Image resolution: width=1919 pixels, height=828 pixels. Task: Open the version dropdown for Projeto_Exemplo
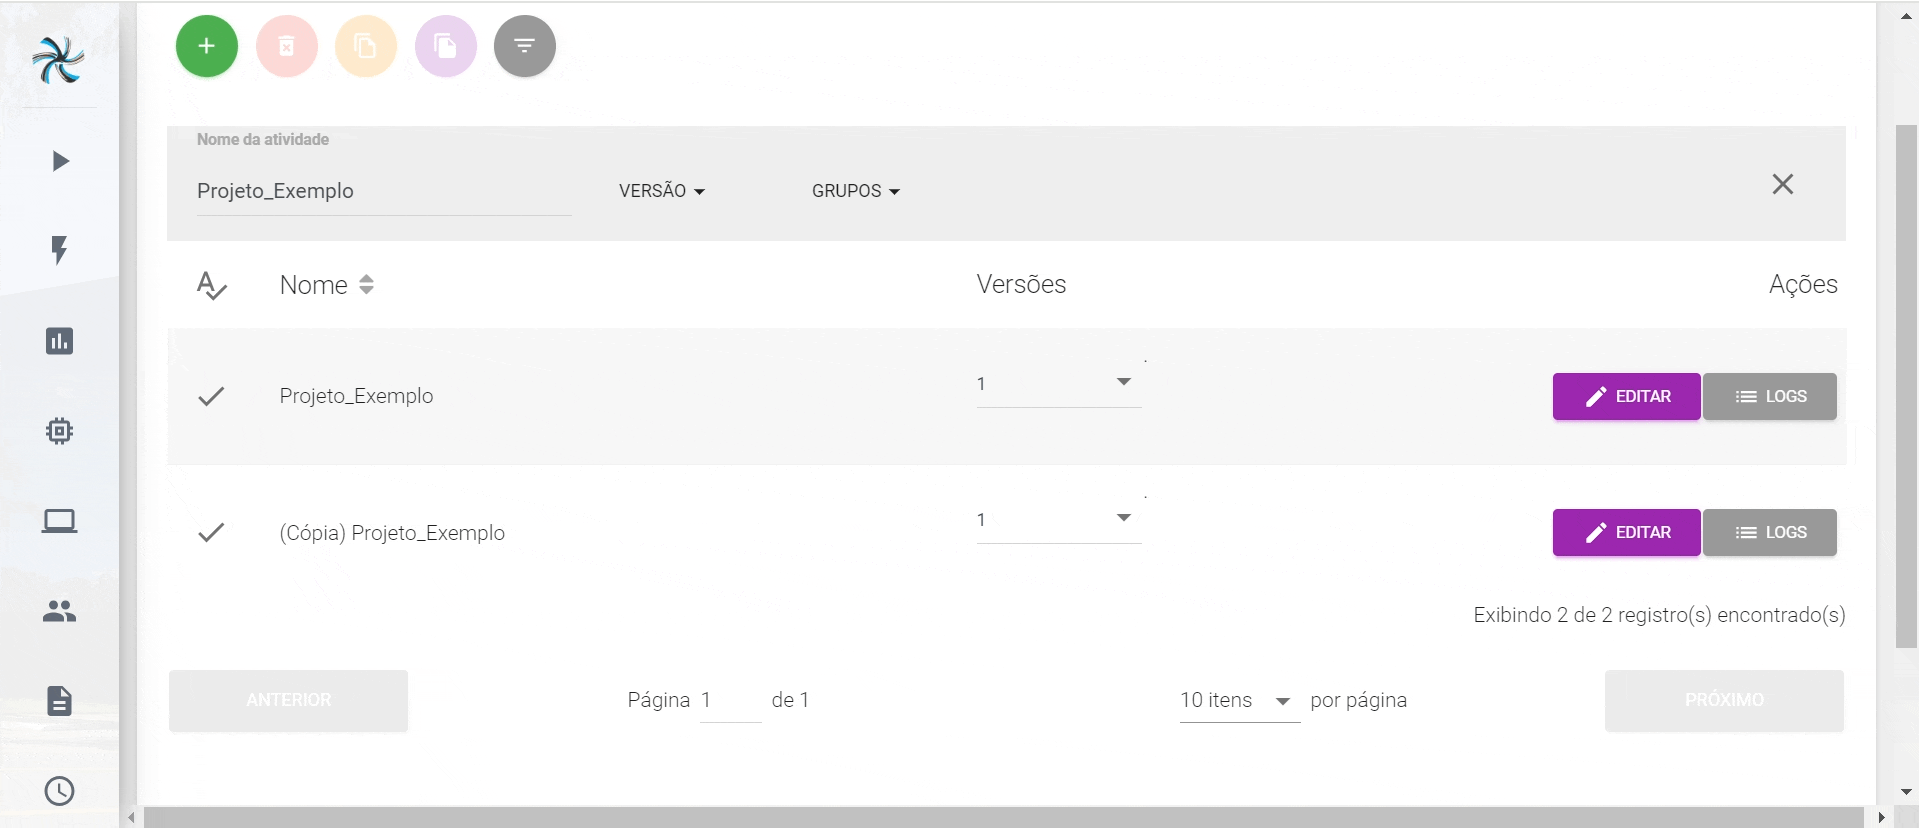[x=1058, y=384]
